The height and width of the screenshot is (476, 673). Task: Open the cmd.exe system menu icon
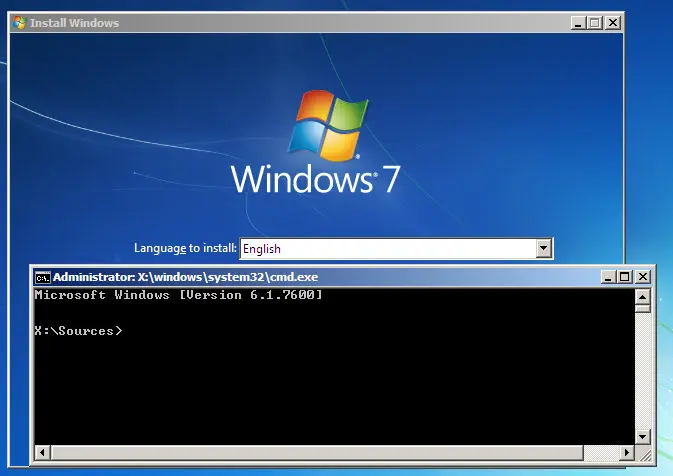pos(42,276)
